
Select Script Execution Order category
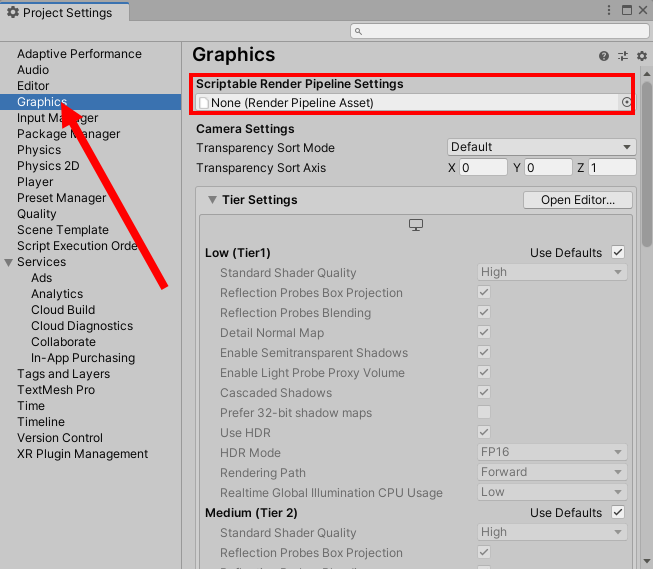78,246
